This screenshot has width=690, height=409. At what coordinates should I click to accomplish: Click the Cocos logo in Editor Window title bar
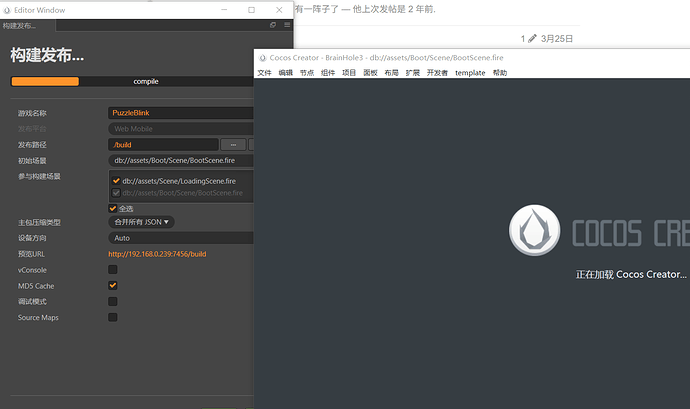(x=7, y=10)
